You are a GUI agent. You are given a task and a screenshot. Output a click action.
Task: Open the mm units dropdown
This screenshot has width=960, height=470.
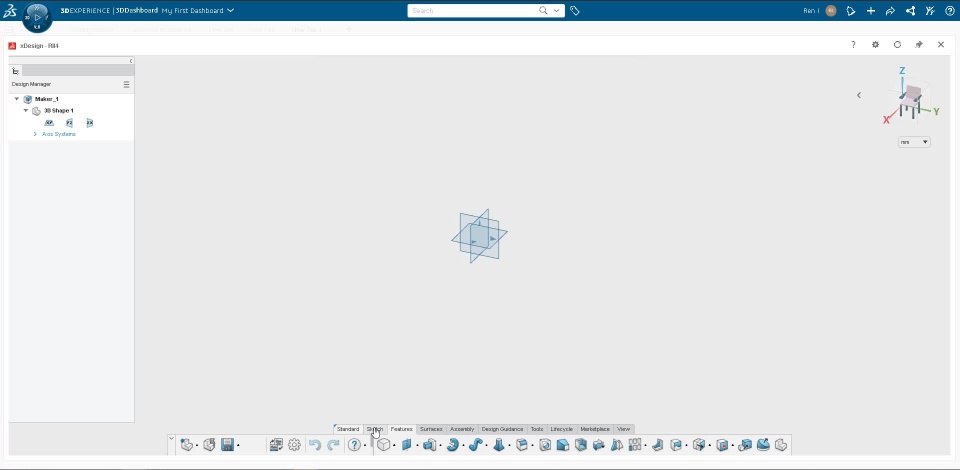coord(914,142)
